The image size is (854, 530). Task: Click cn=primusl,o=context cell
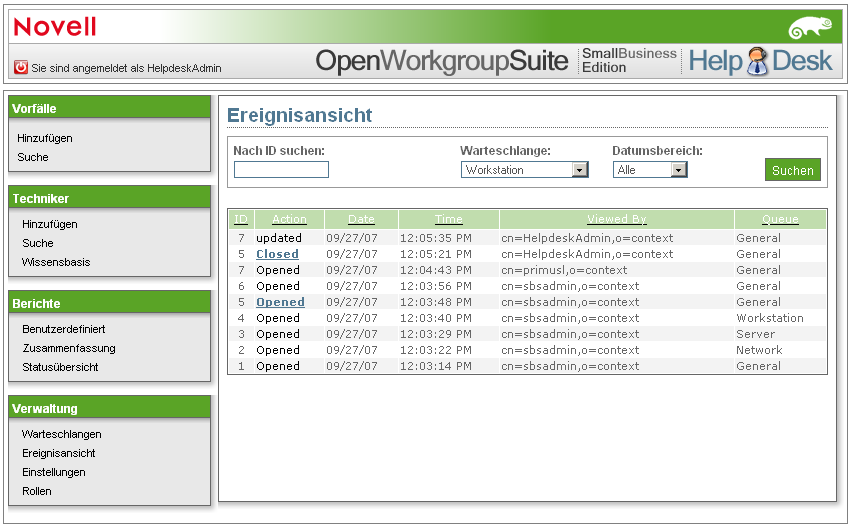[564, 270]
